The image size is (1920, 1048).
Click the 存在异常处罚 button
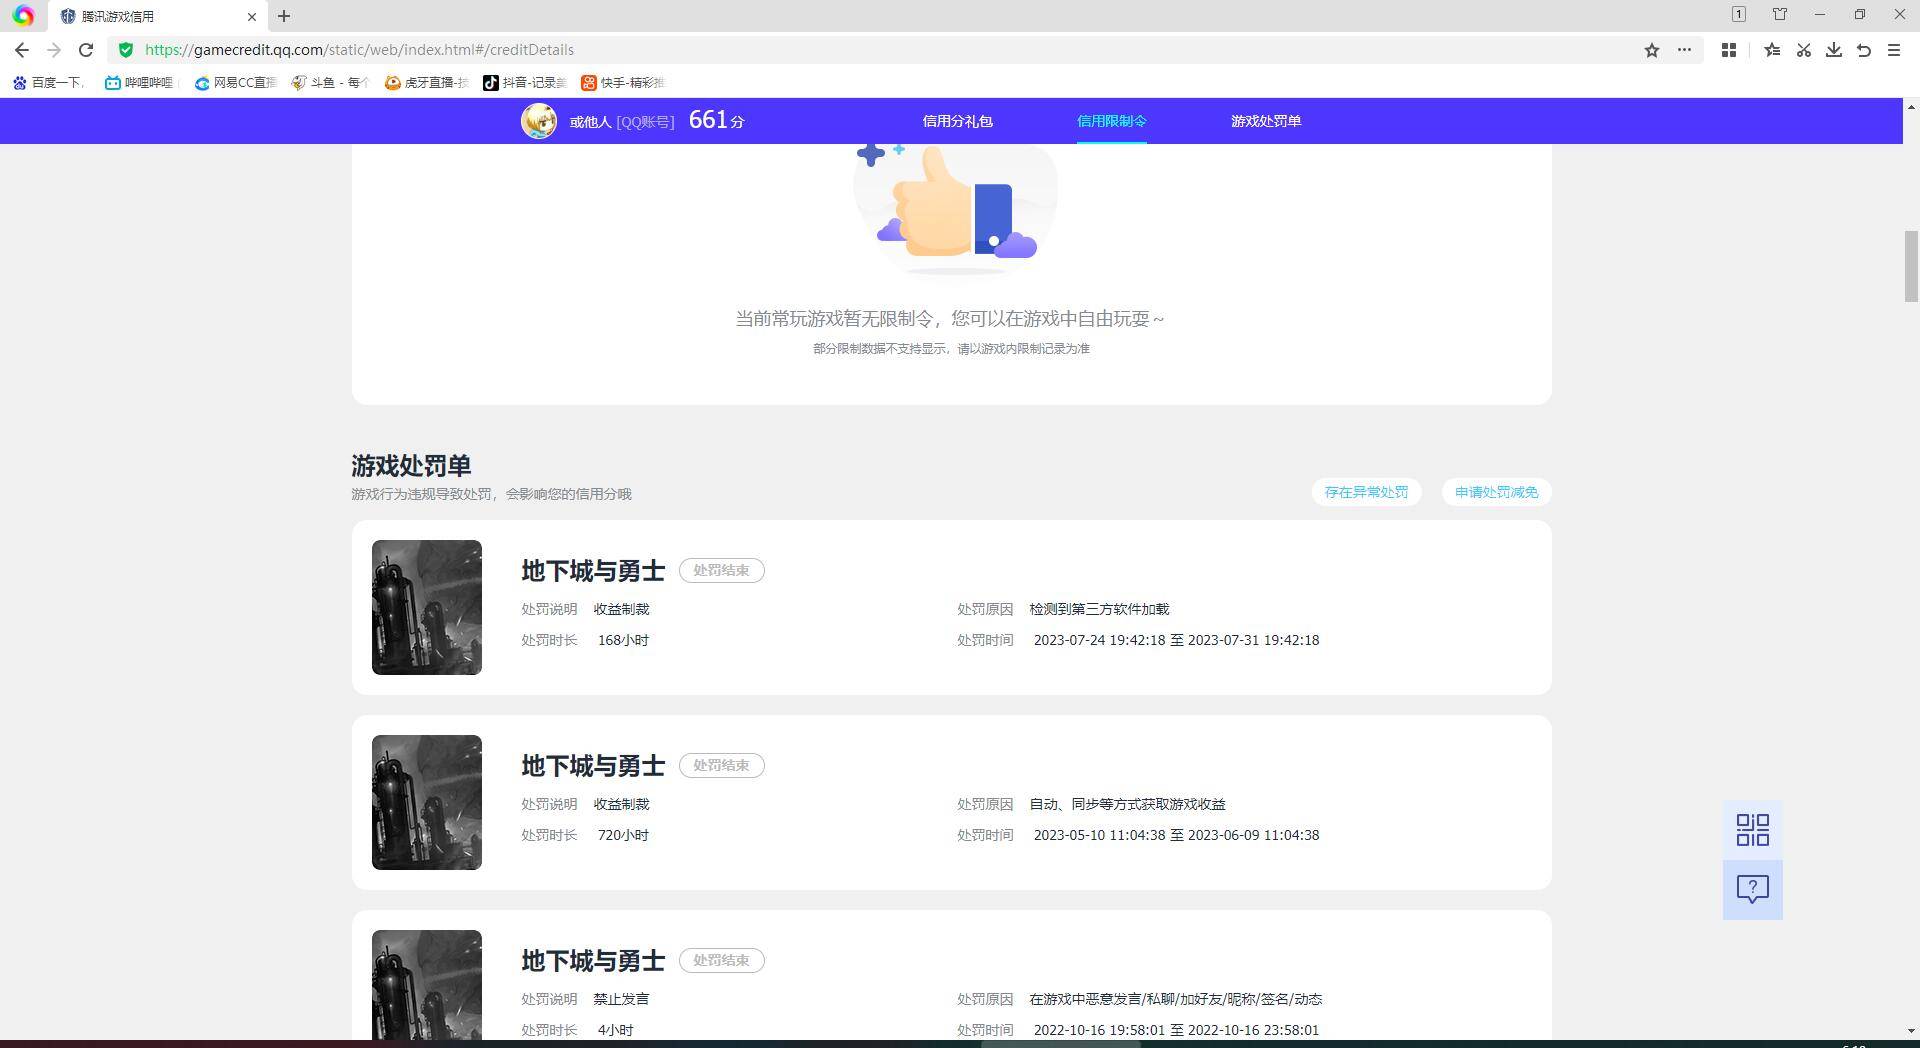(x=1366, y=492)
